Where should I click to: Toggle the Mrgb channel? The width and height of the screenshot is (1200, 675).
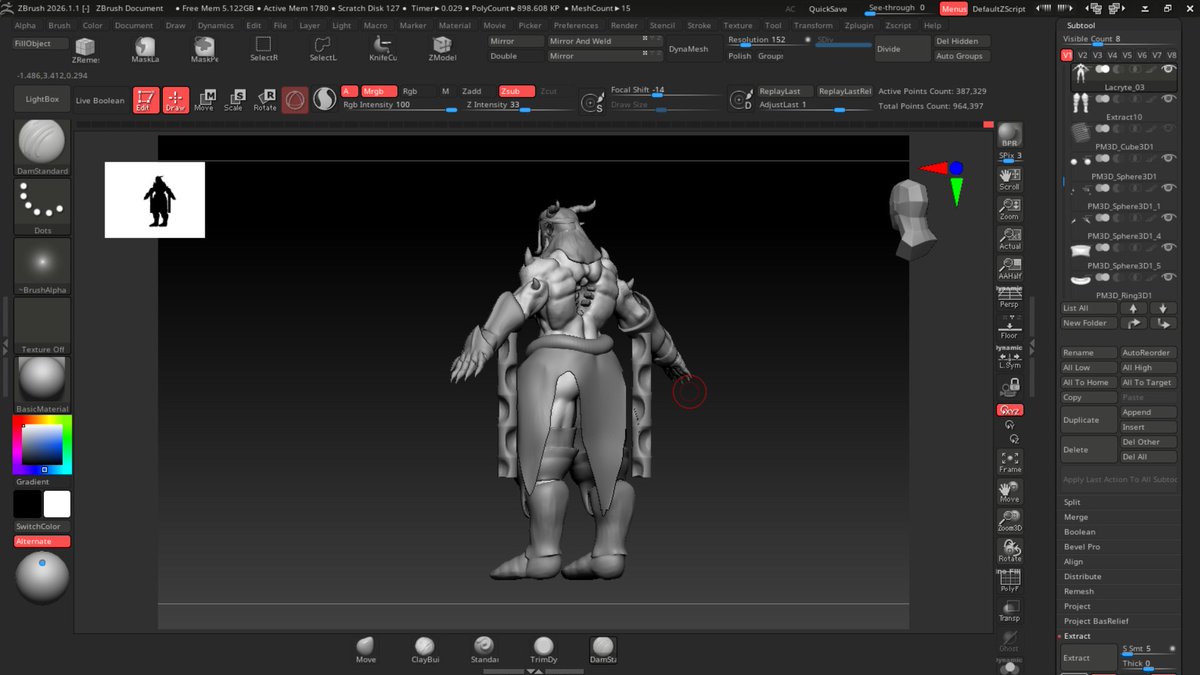(x=377, y=91)
